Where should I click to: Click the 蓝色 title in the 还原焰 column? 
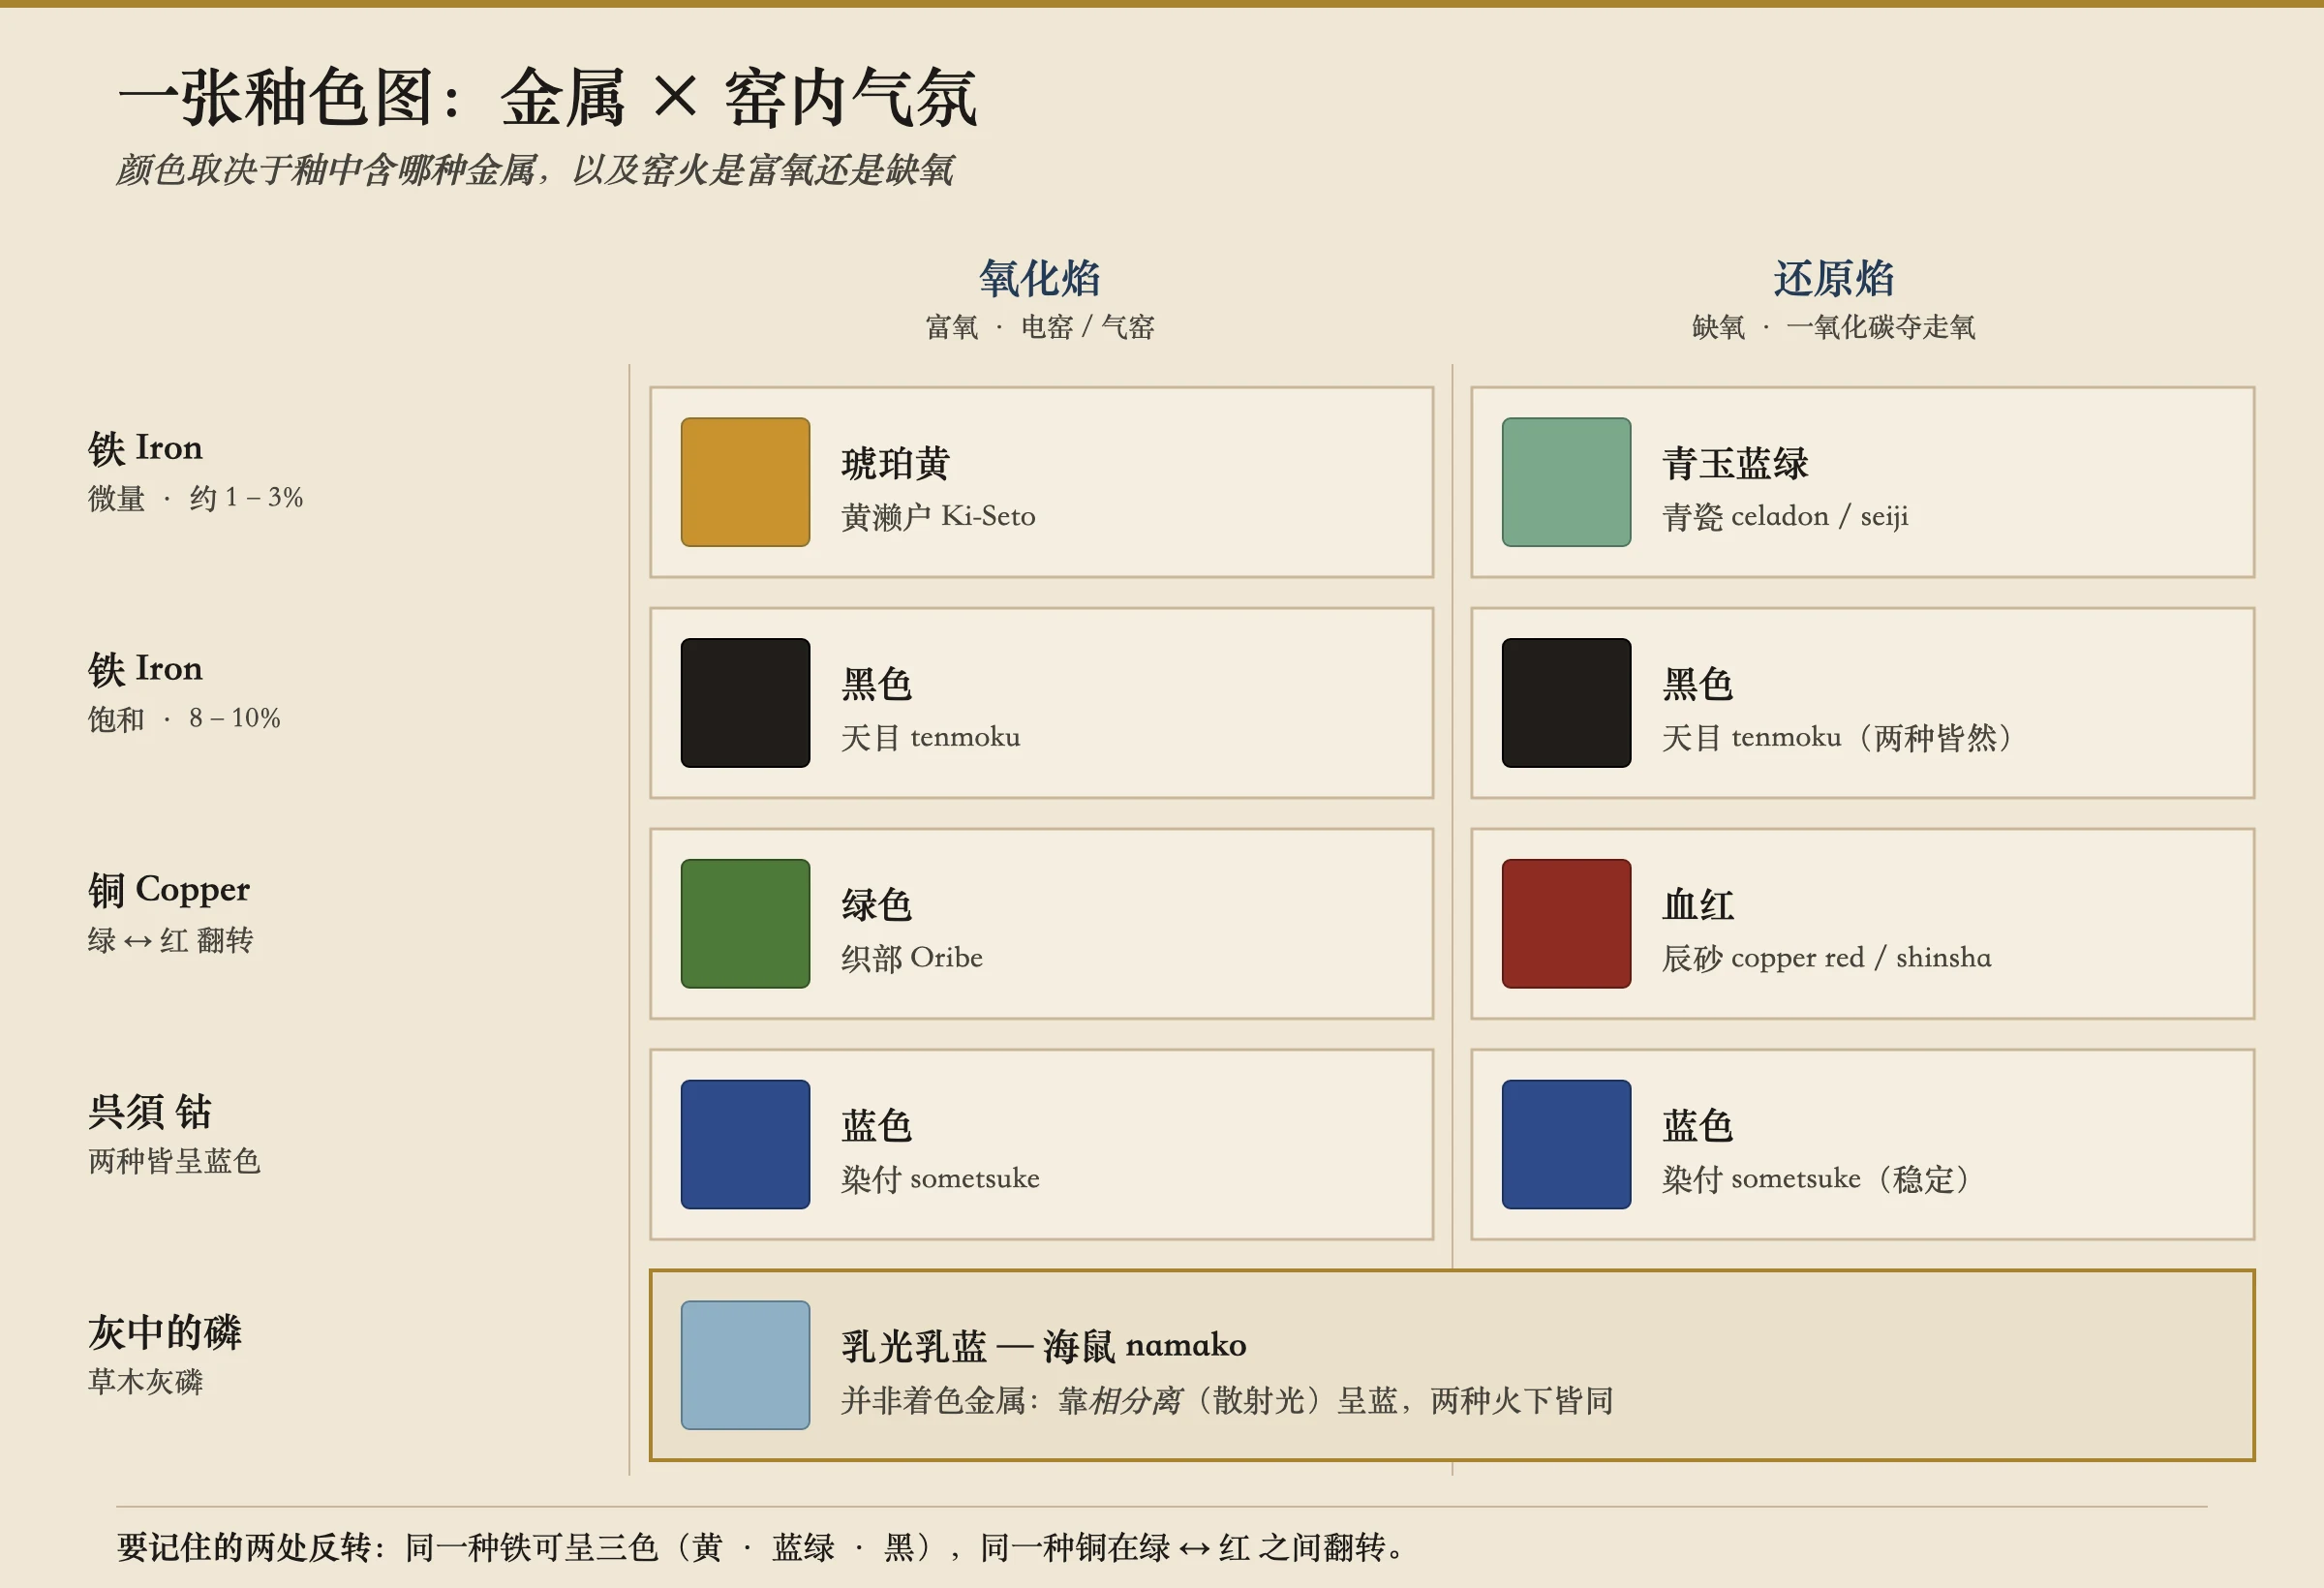(1698, 1126)
